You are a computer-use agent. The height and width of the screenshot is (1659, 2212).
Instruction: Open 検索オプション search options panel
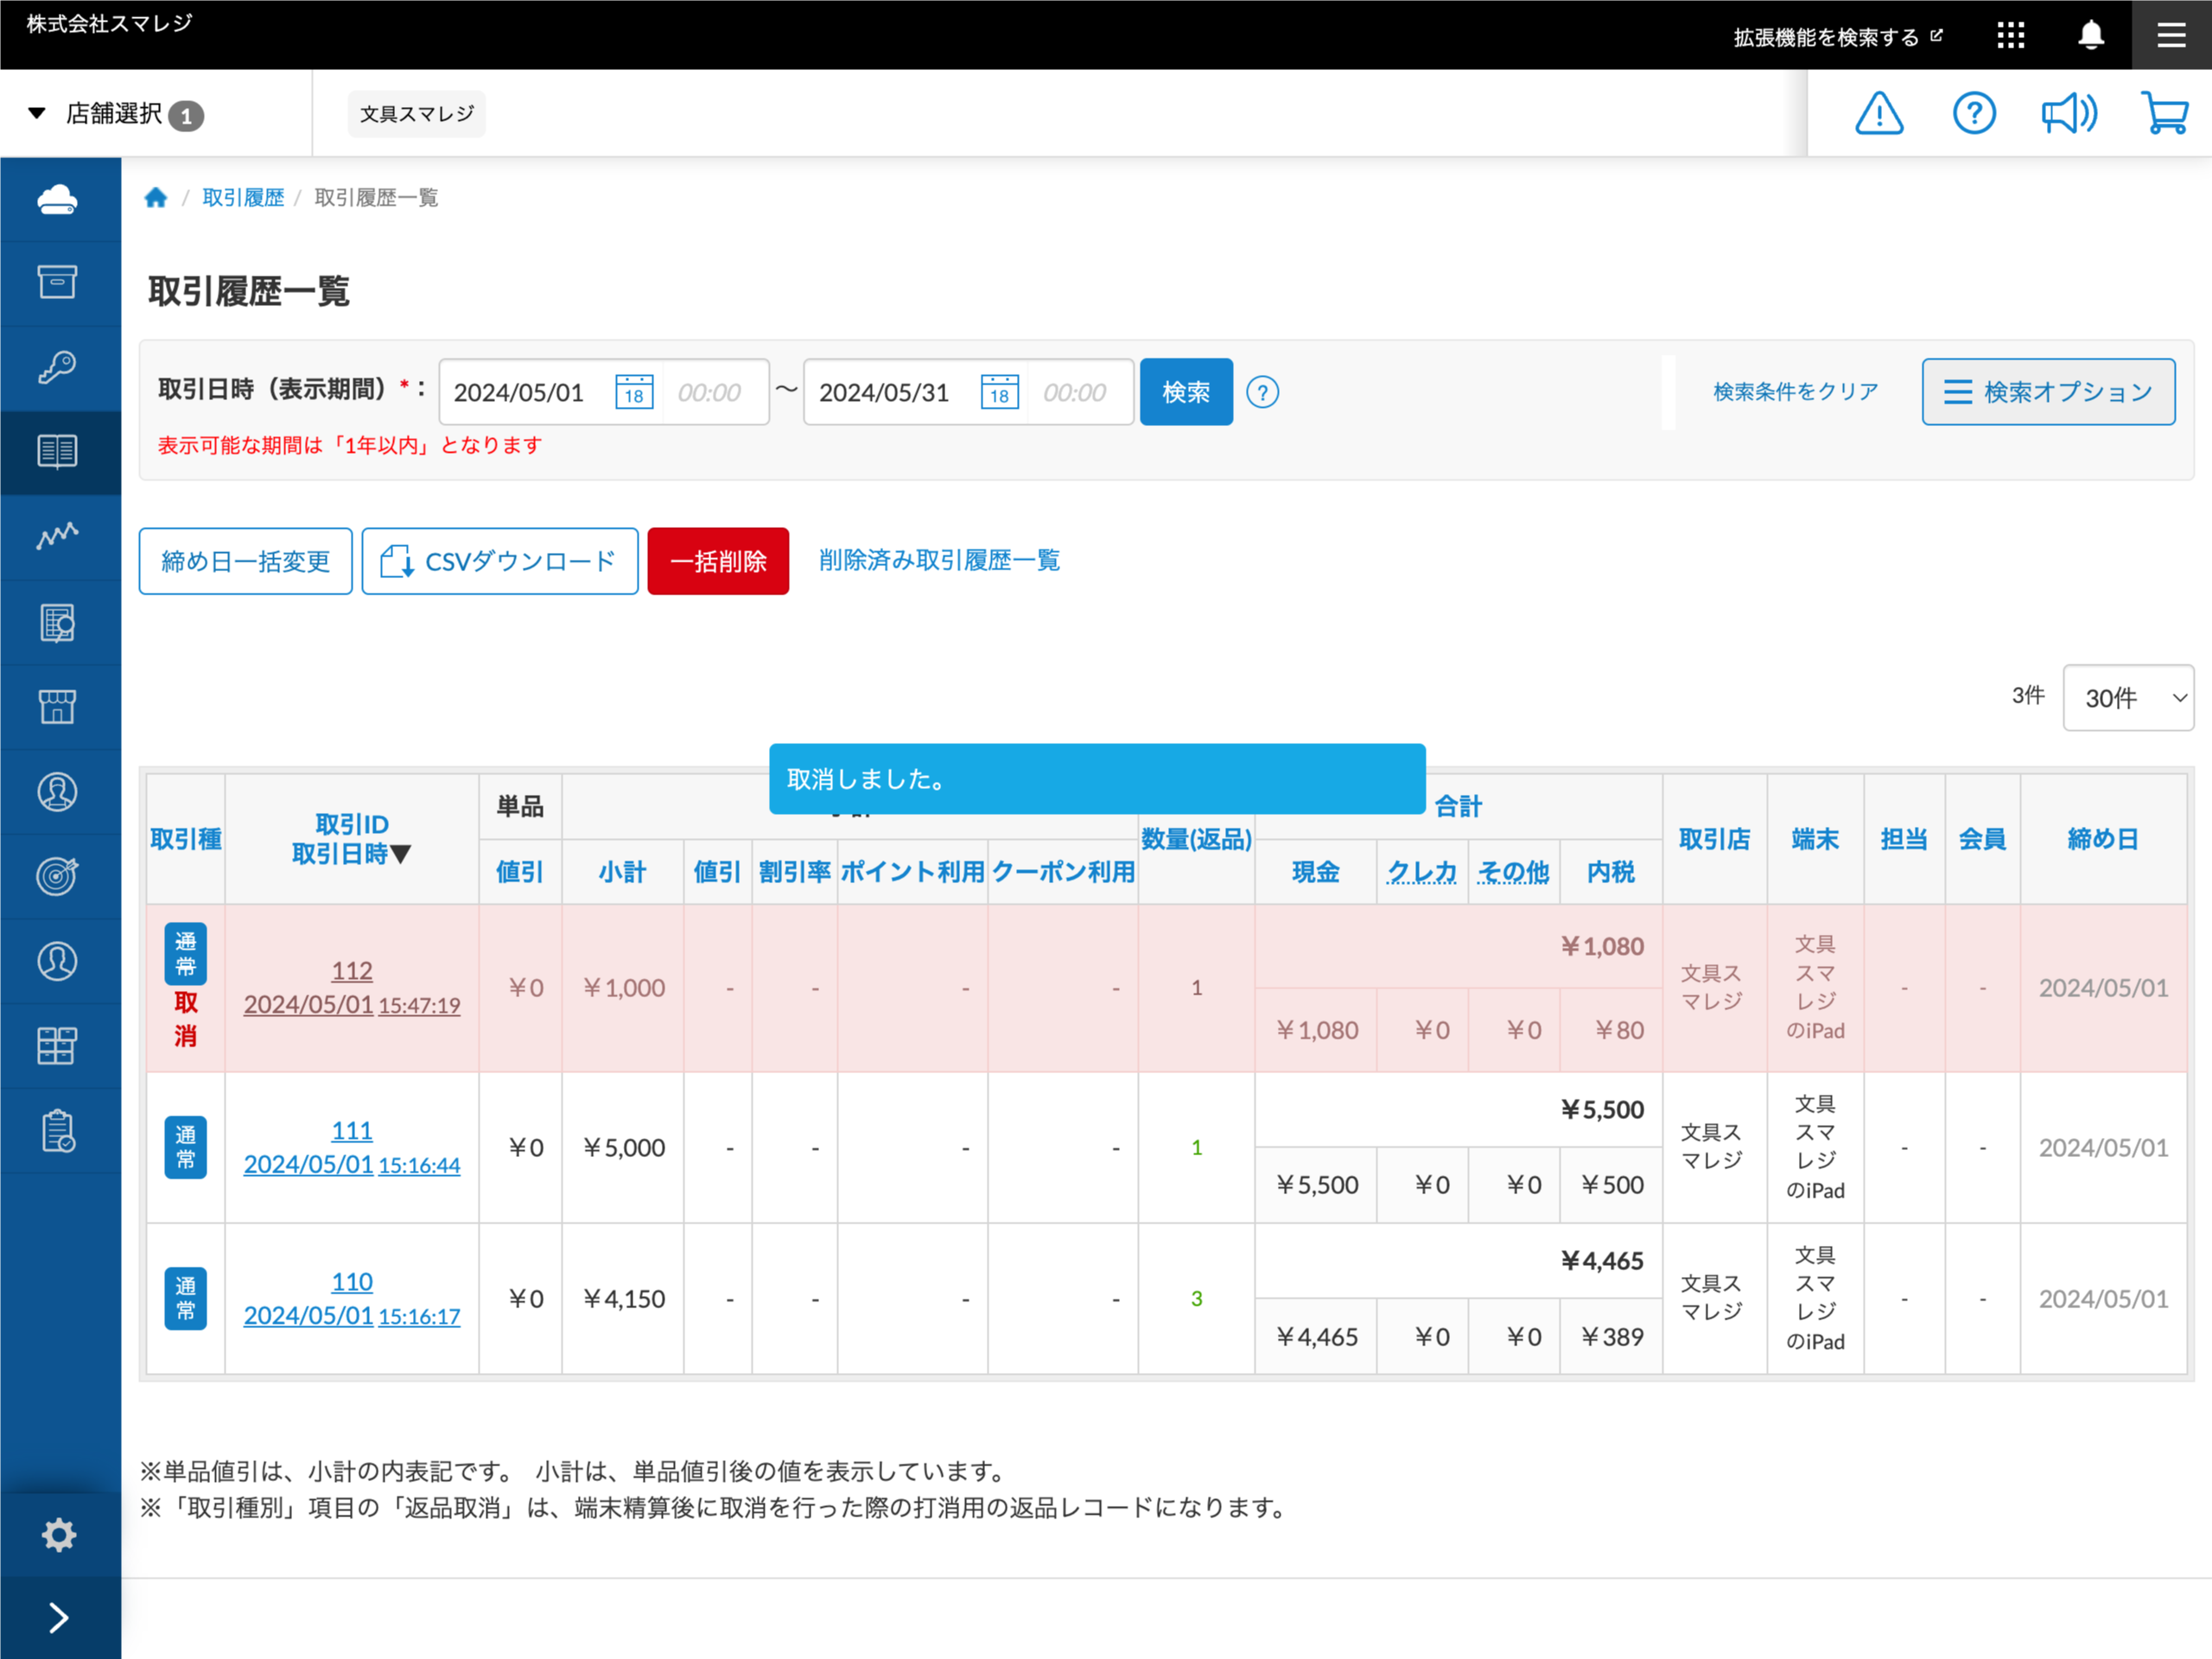pos(2047,392)
